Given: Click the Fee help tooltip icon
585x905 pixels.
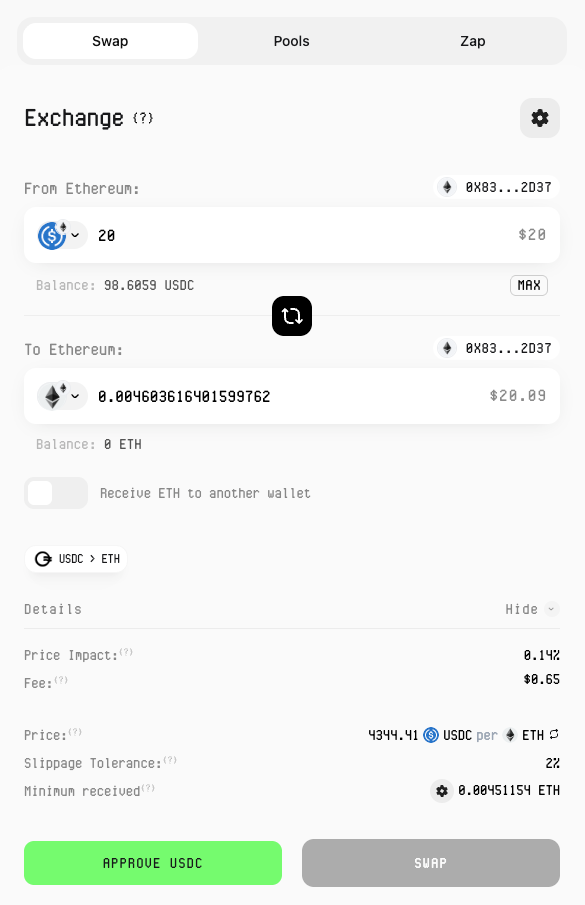Looking at the screenshot, I should 61,680.
